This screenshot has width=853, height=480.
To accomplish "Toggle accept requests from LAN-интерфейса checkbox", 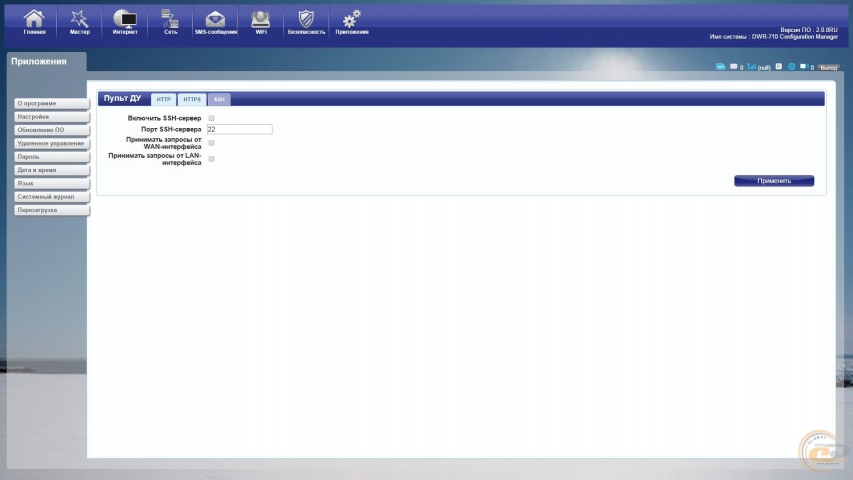I will click(212, 159).
